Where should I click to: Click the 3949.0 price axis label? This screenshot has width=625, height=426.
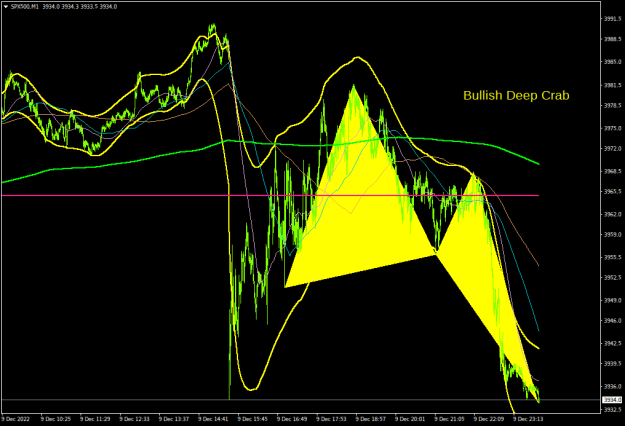pos(613,300)
